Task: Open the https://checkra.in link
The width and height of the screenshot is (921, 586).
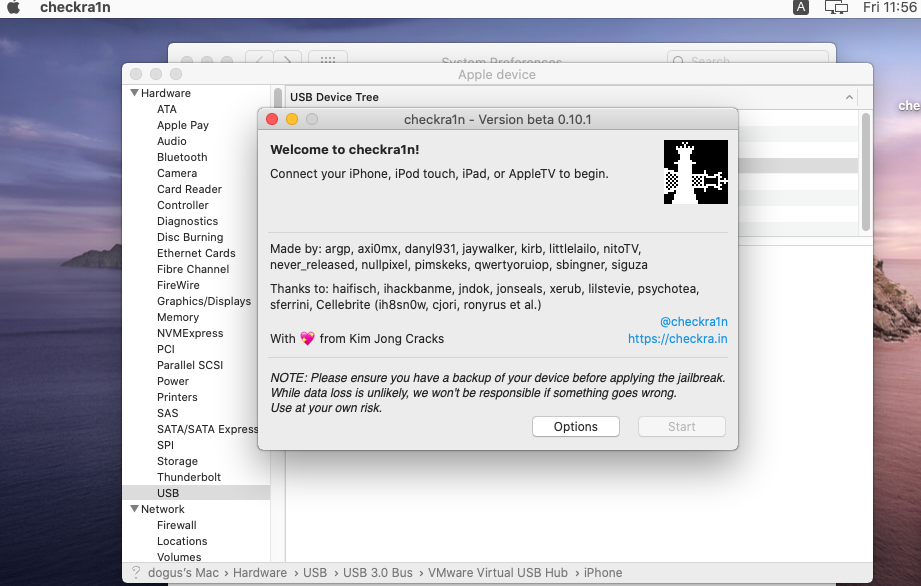Action: (677, 339)
